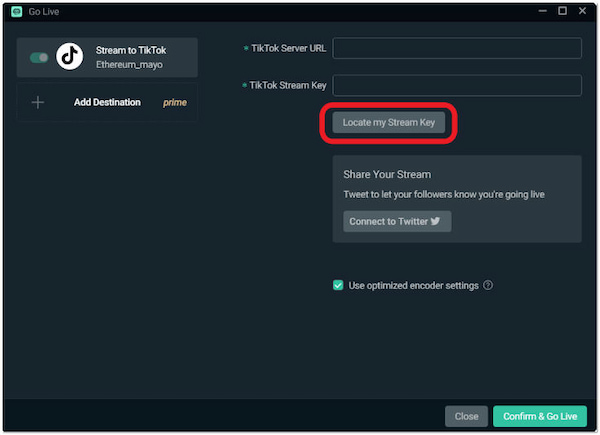The height and width of the screenshot is (435, 600).
Task: Click the Add Destination label
Action: [107, 102]
